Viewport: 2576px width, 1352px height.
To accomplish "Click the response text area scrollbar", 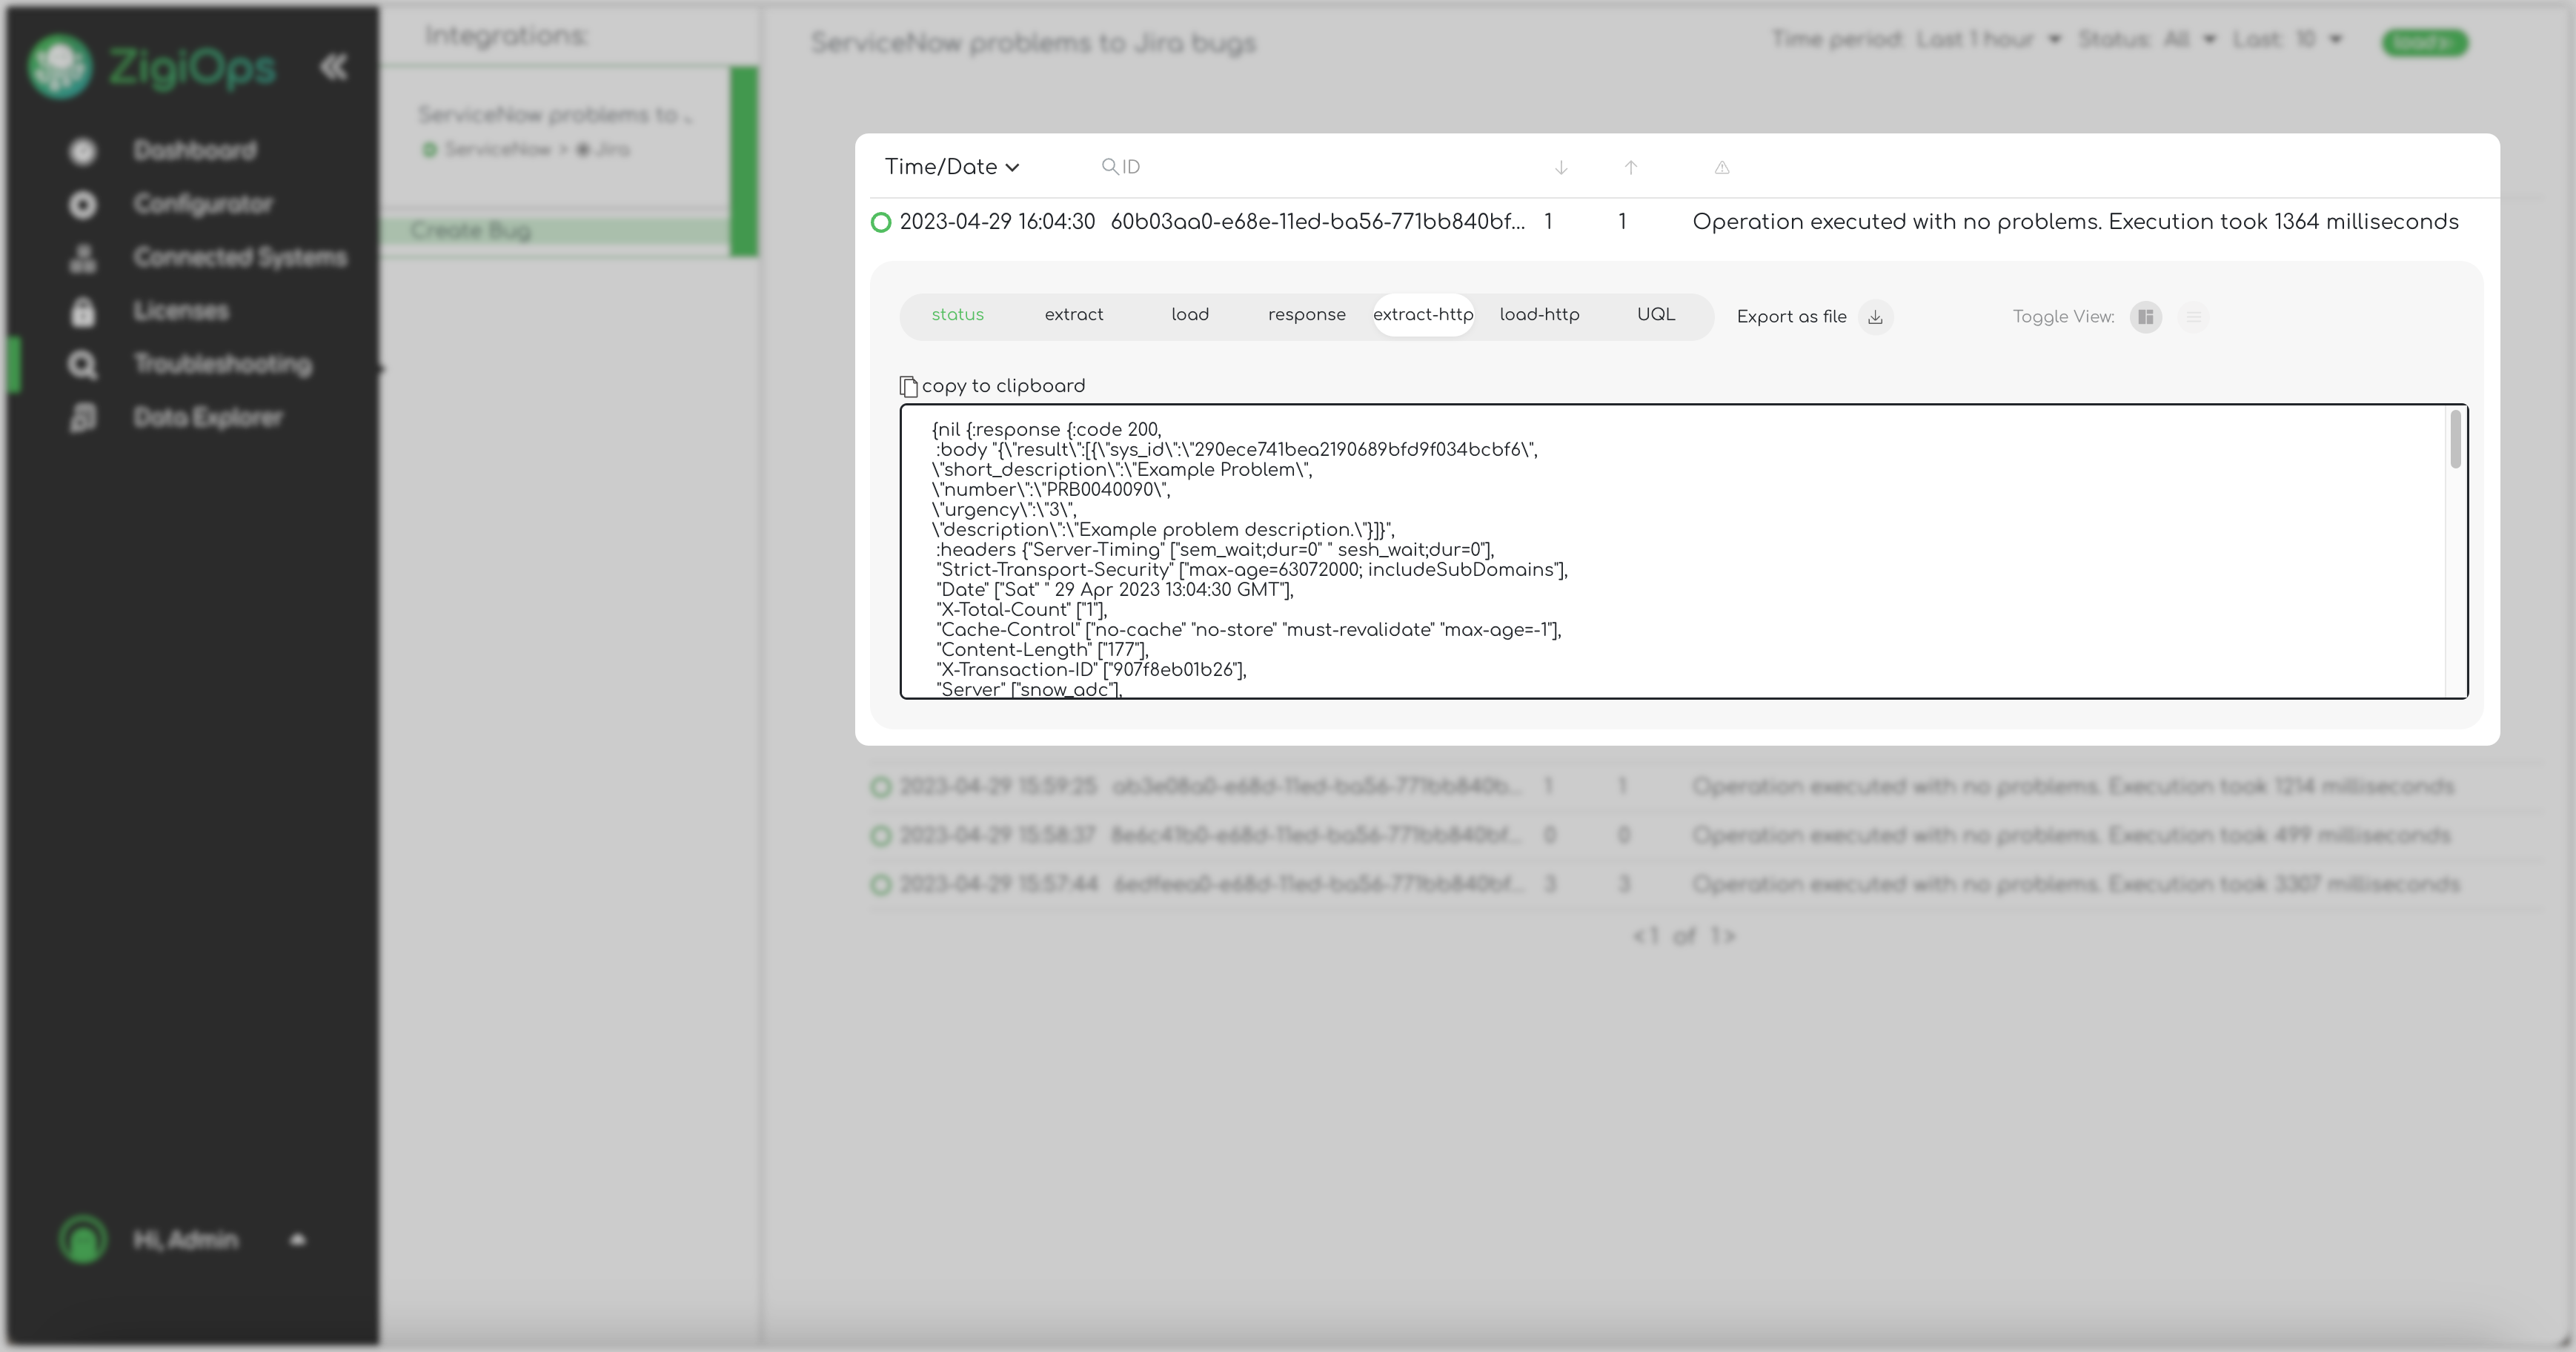I will 2455,440.
